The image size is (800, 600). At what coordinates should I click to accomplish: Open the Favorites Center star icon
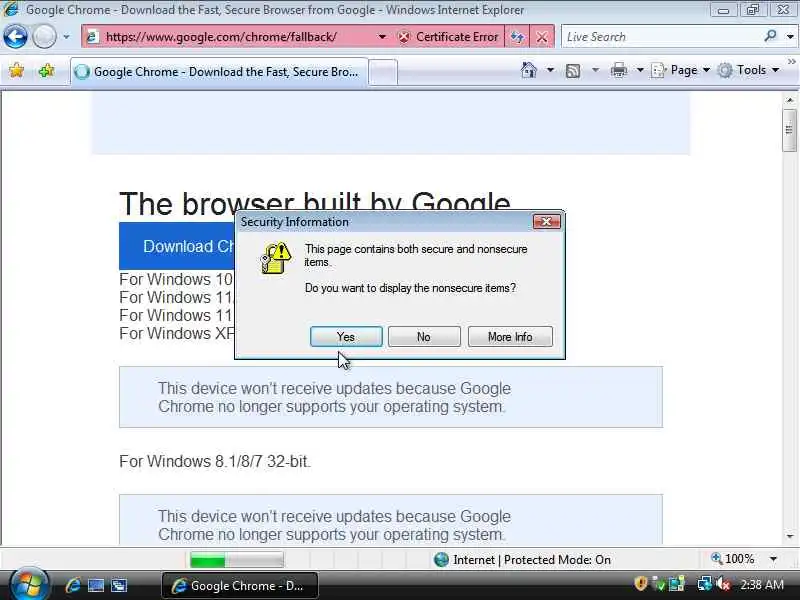click(16, 70)
